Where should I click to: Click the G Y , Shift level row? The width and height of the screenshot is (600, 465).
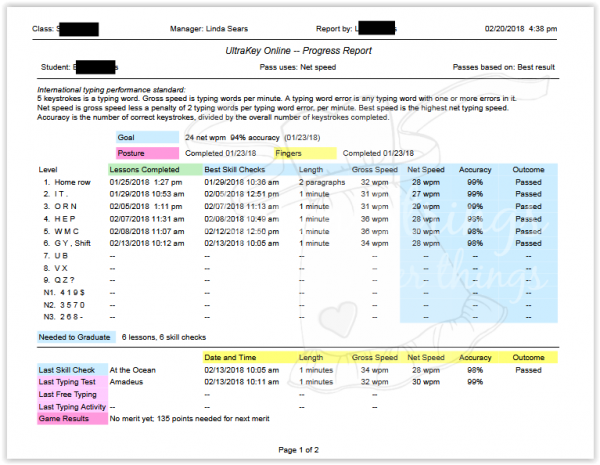pyautogui.click(x=76, y=242)
